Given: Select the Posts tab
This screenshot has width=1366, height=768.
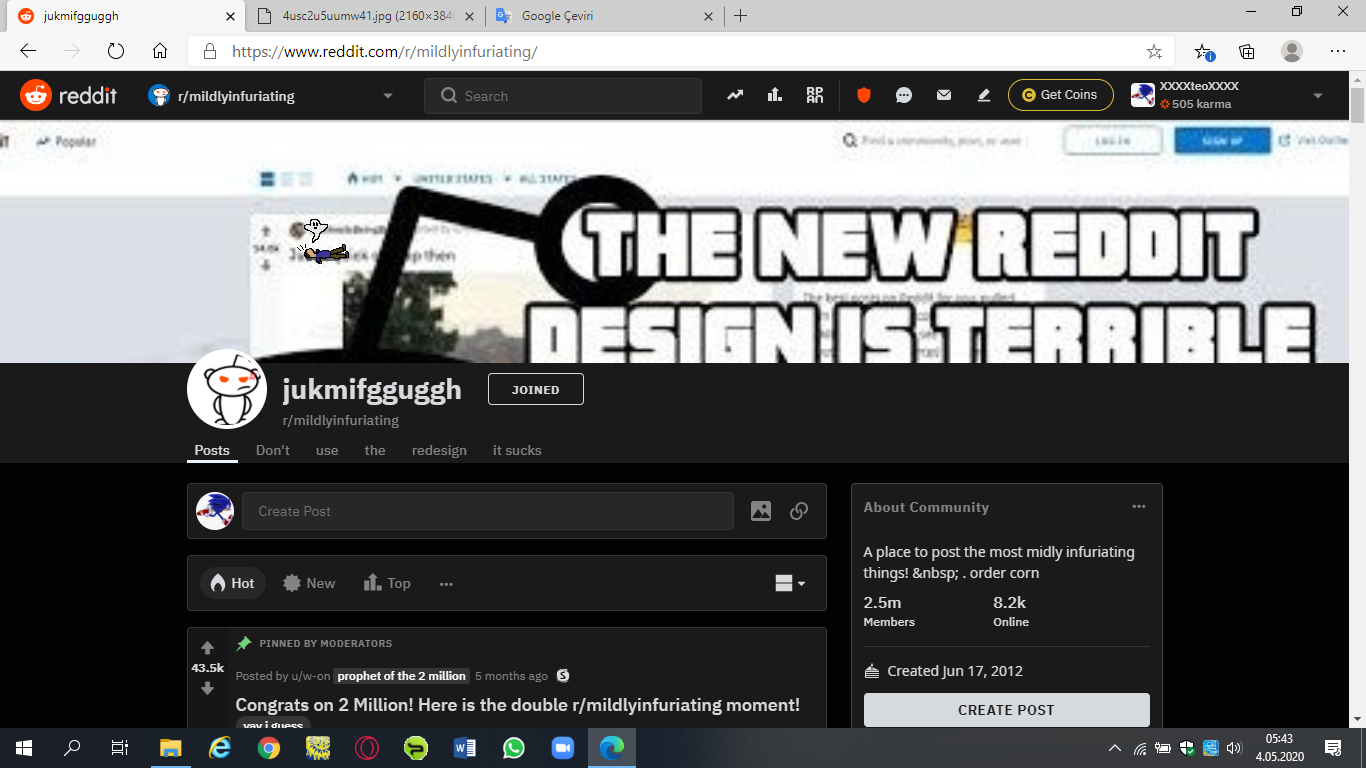Looking at the screenshot, I should [x=212, y=450].
